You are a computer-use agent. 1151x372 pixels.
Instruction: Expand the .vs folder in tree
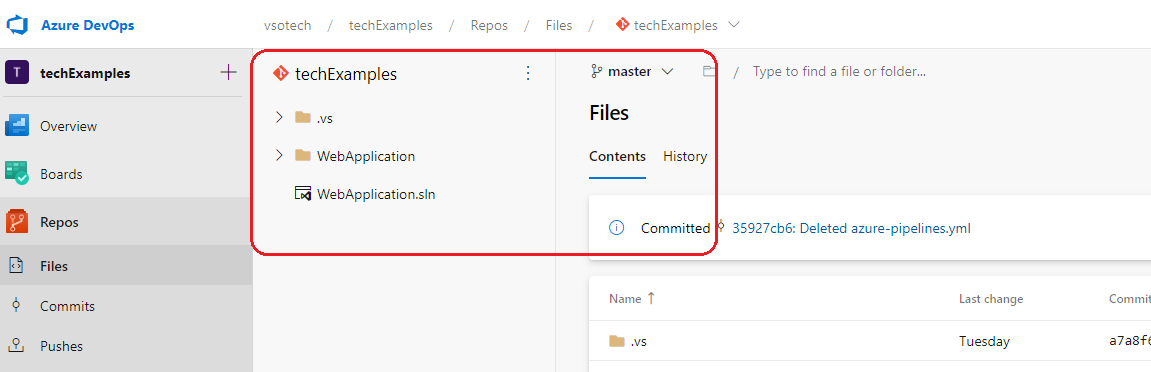point(279,117)
